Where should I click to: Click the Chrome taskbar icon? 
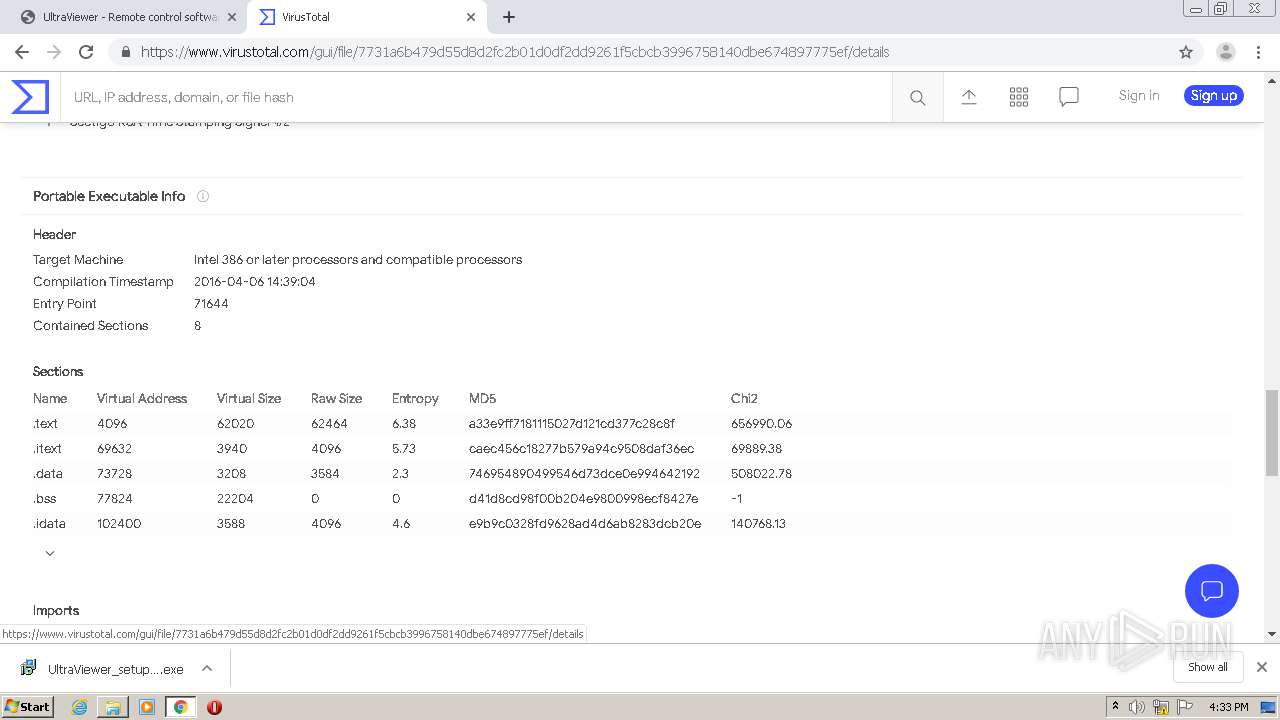click(180, 707)
